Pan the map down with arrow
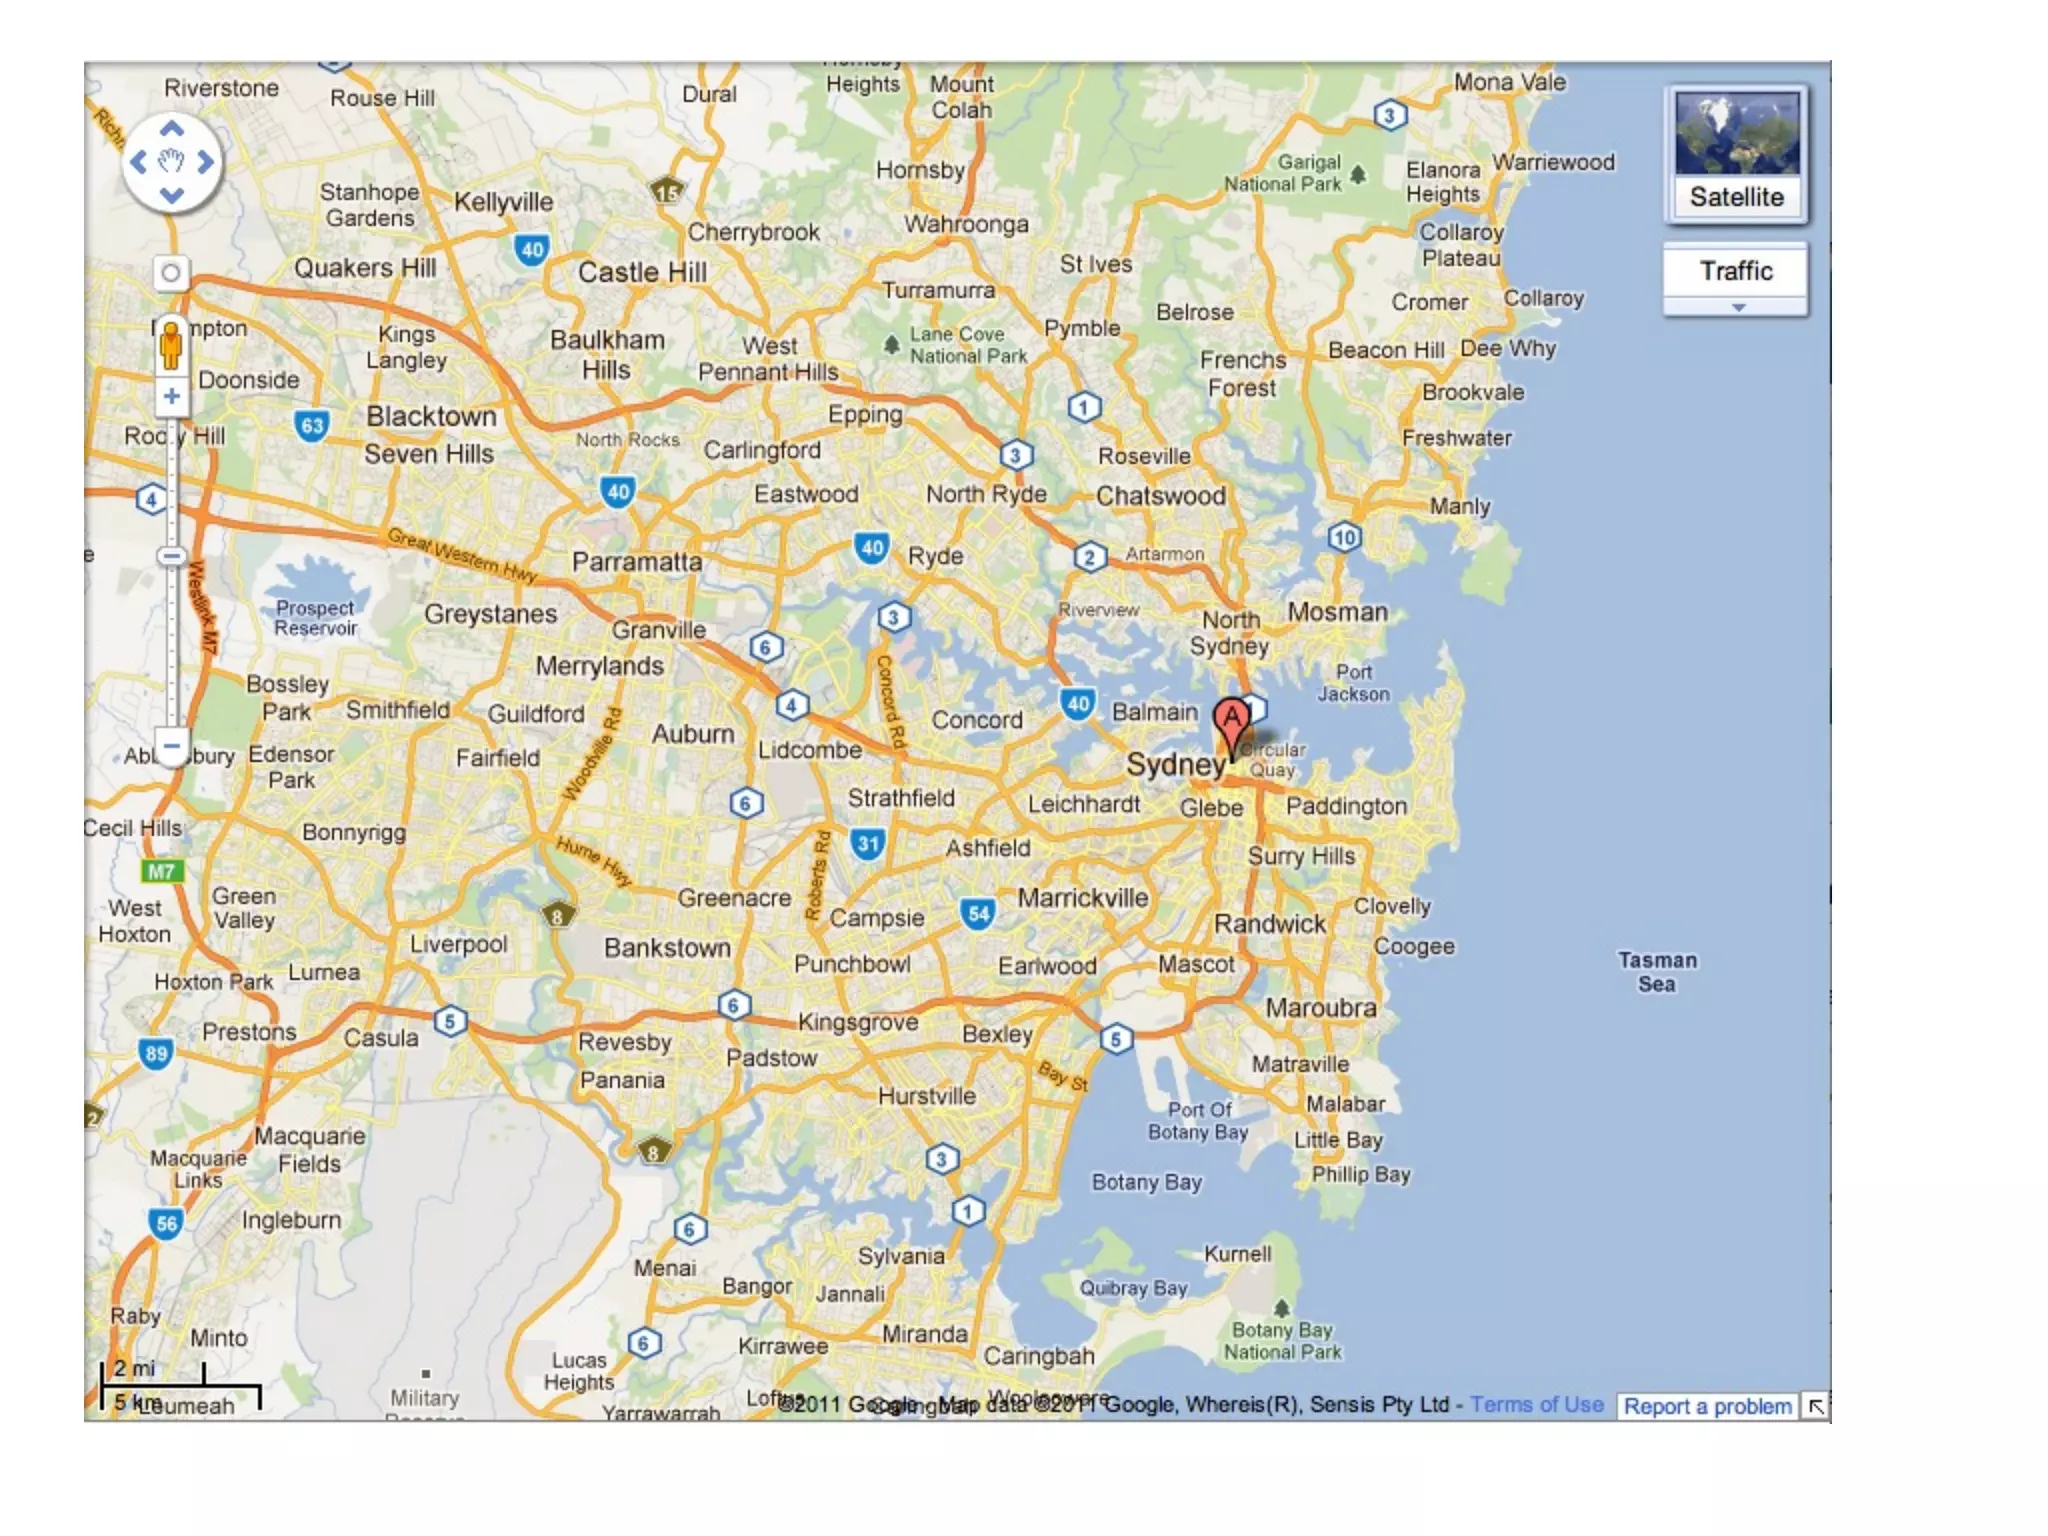 172,195
